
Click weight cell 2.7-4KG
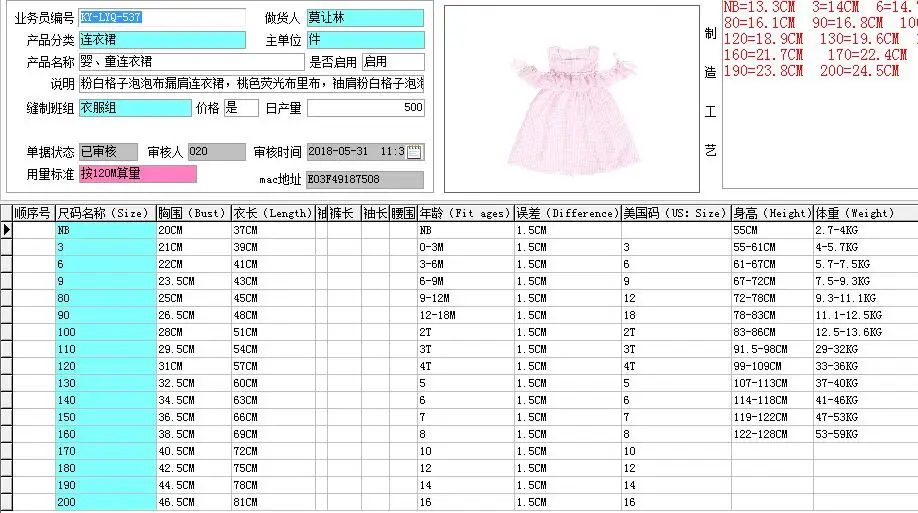pyautogui.click(x=865, y=230)
